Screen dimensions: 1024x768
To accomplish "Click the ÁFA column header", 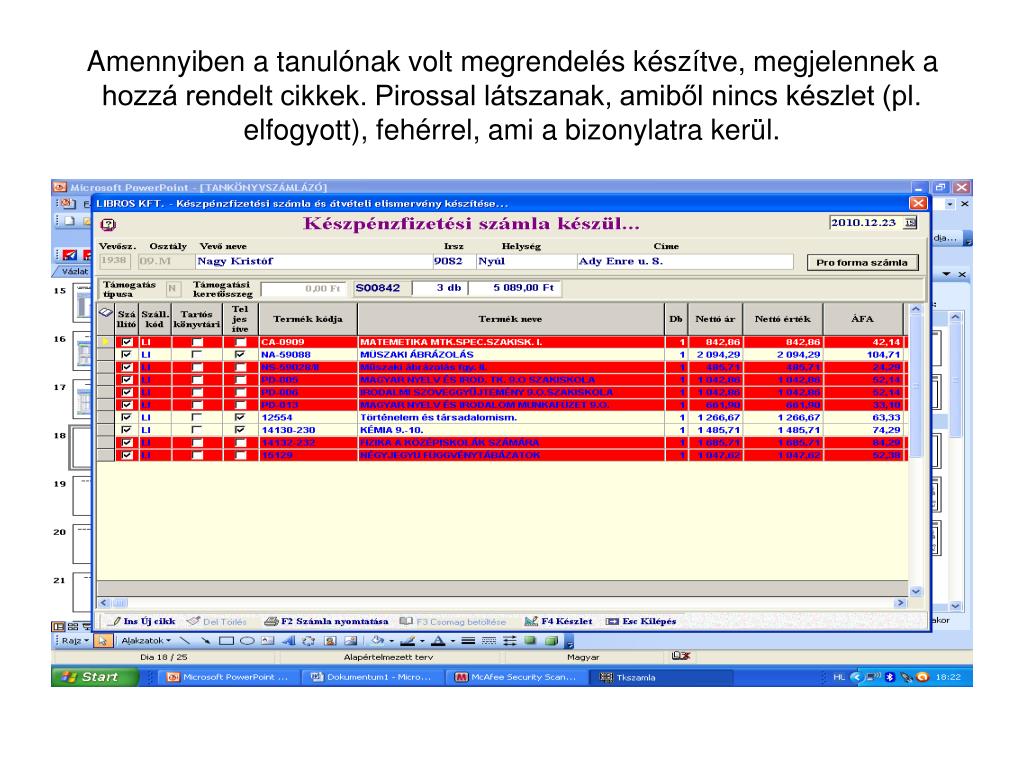I will coord(862,319).
